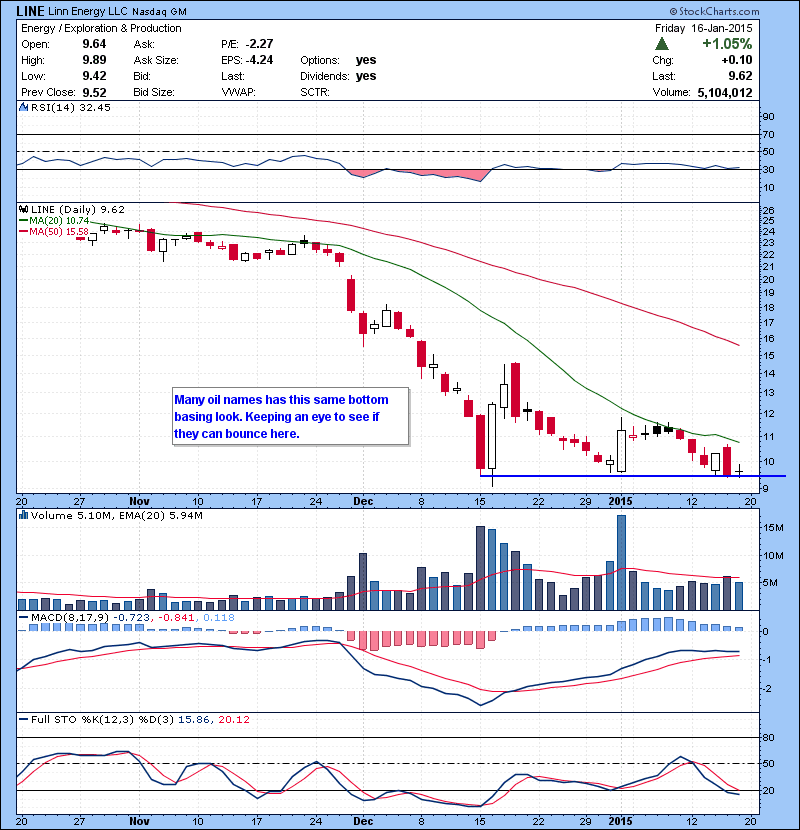The width and height of the screenshot is (800, 830).
Task: Select the LINE ticker symbol in the header
Action: [30, 11]
